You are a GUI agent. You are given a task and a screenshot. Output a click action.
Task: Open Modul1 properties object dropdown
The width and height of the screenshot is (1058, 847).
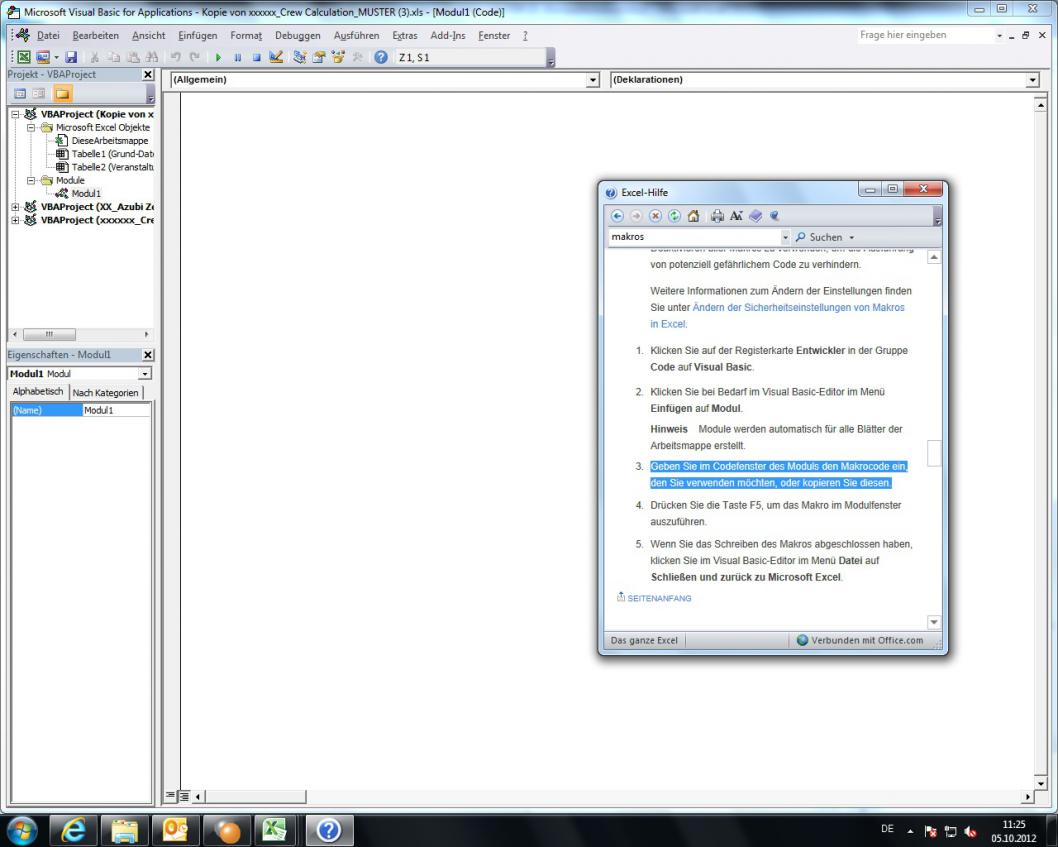(145, 374)
